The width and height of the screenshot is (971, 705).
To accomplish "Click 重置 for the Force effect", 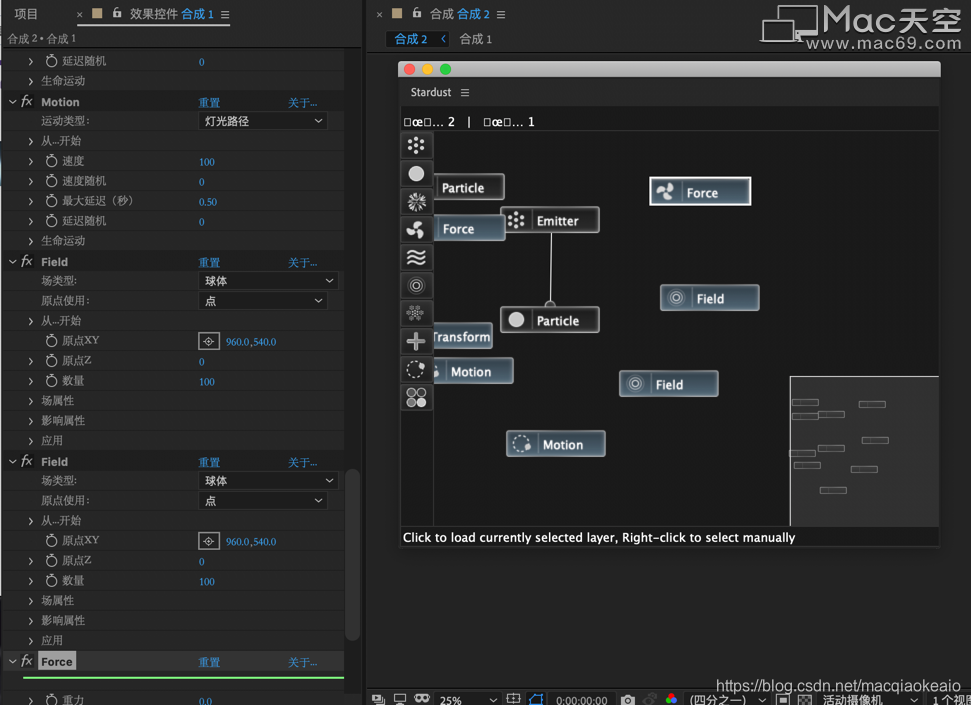I will click(209, 662).
